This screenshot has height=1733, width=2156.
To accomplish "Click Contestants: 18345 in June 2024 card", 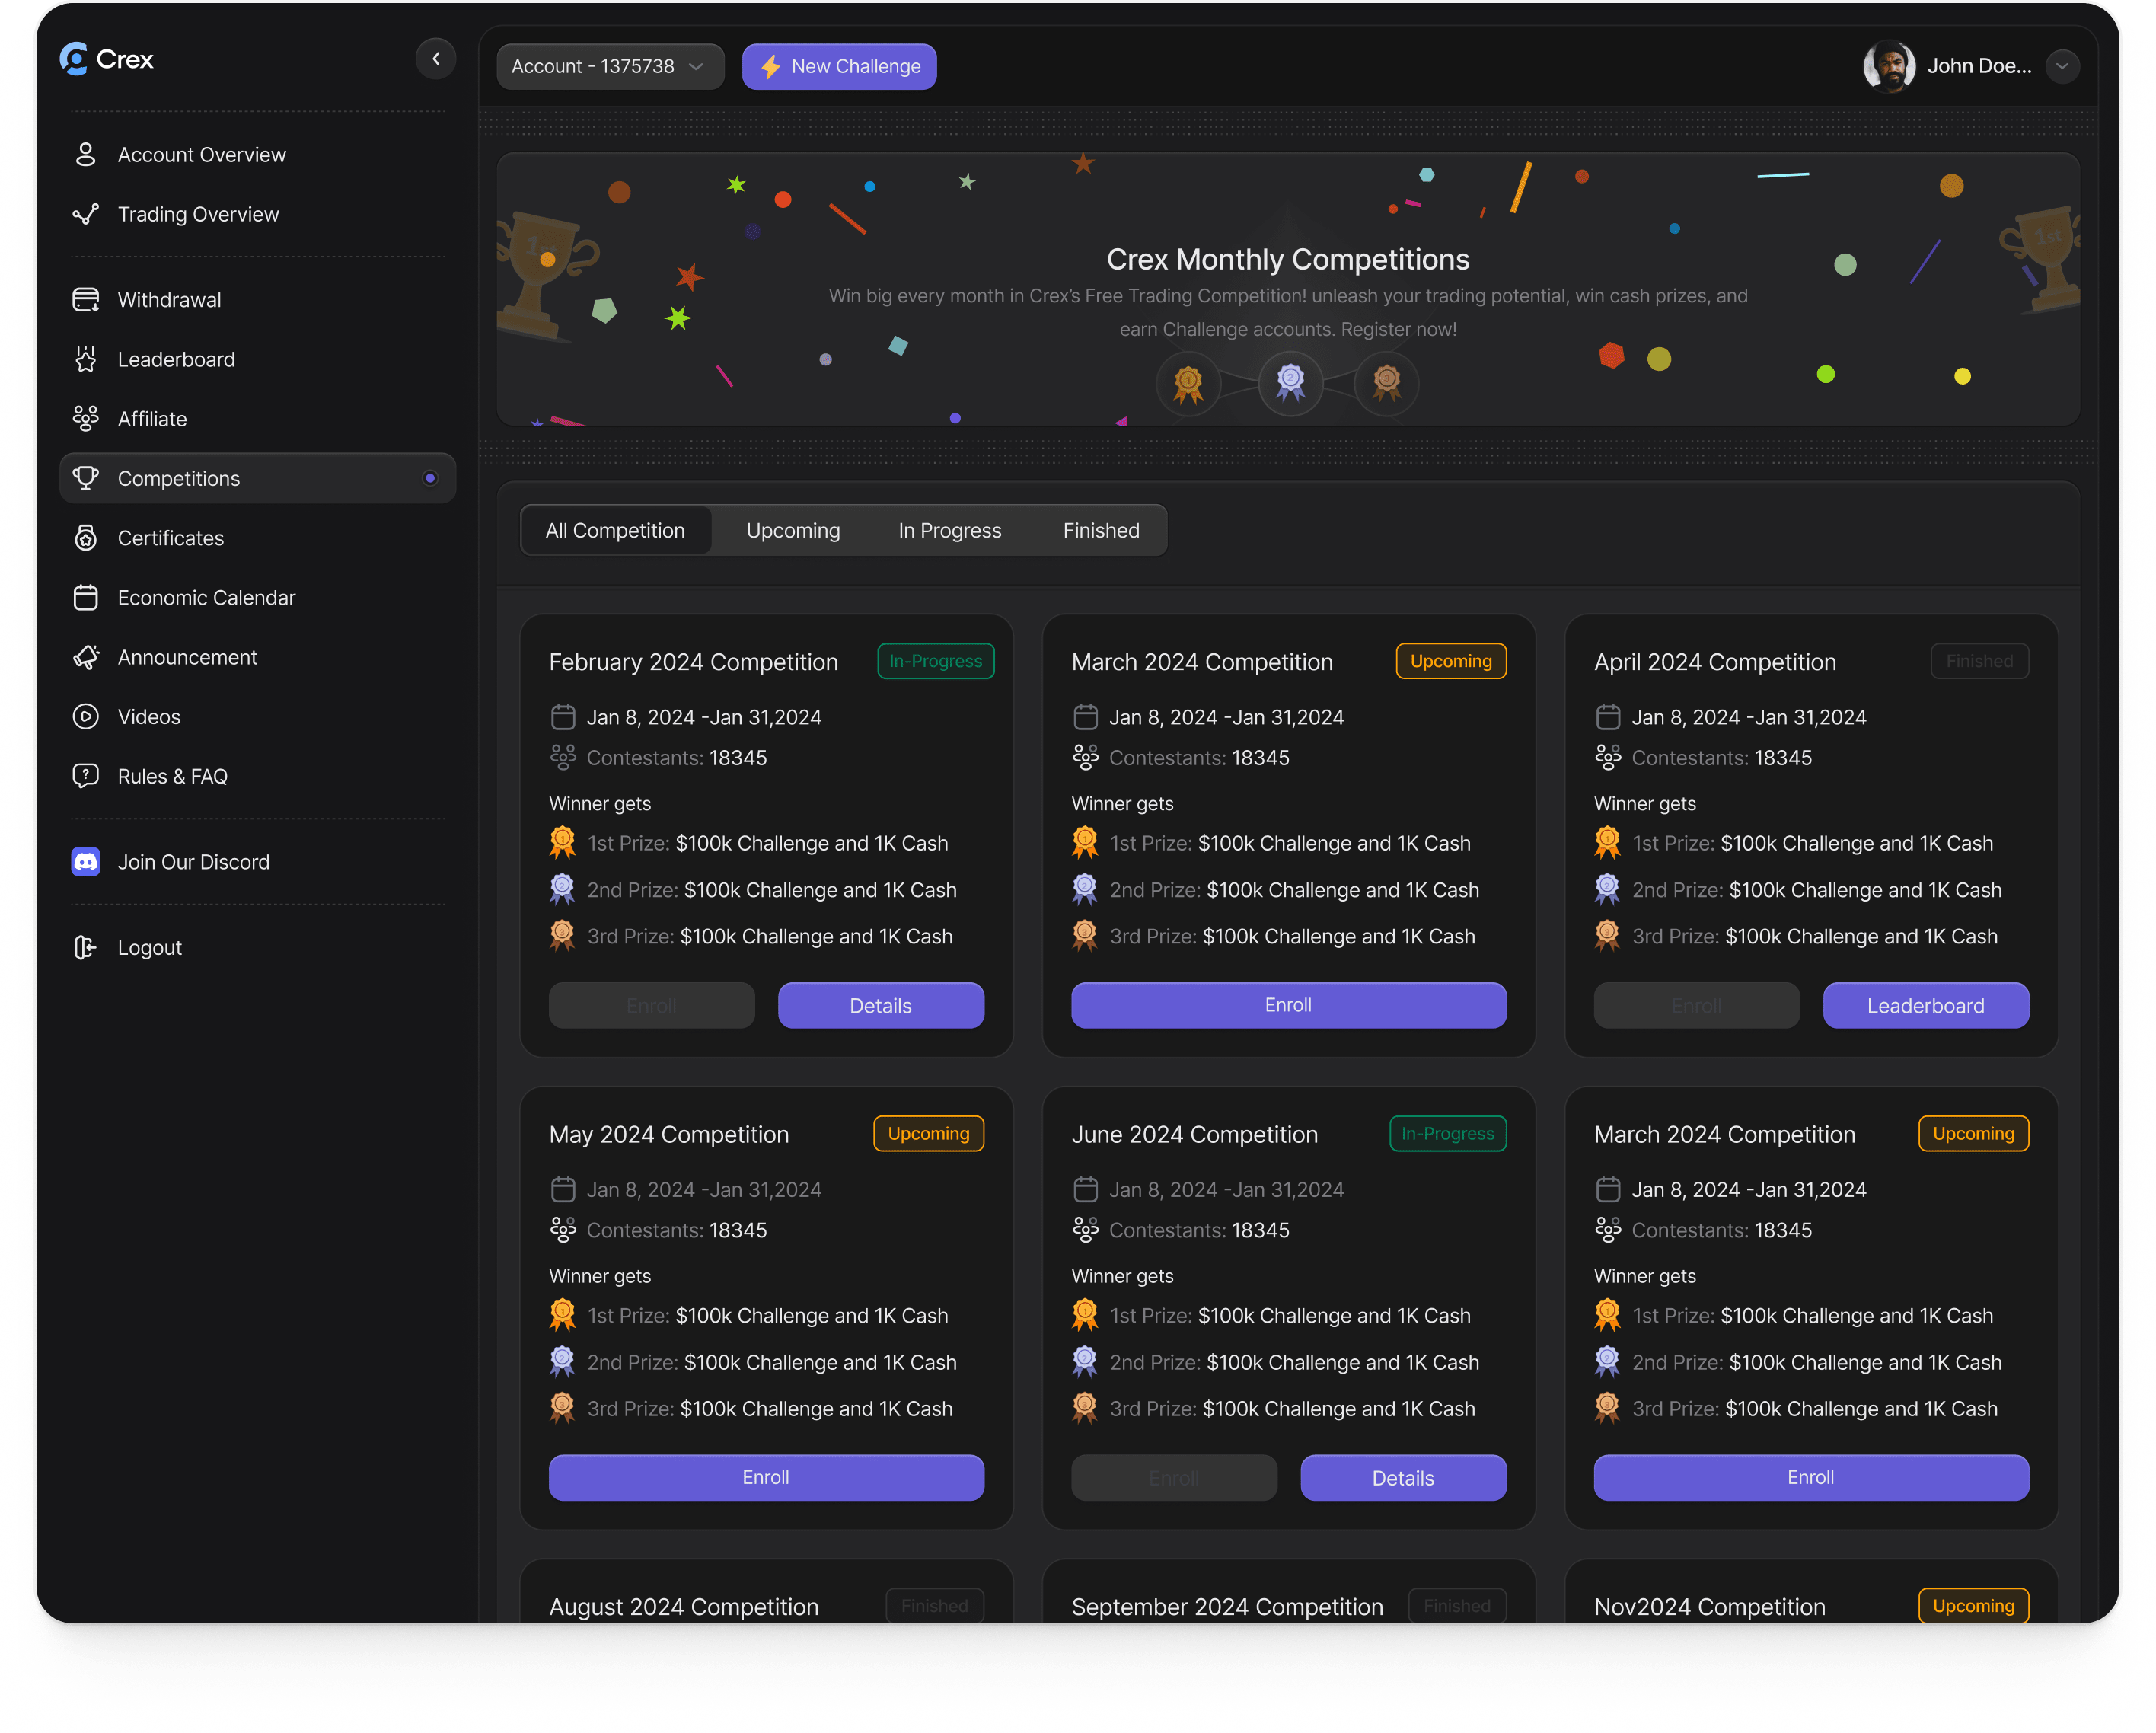I will coord(1199,1230).
